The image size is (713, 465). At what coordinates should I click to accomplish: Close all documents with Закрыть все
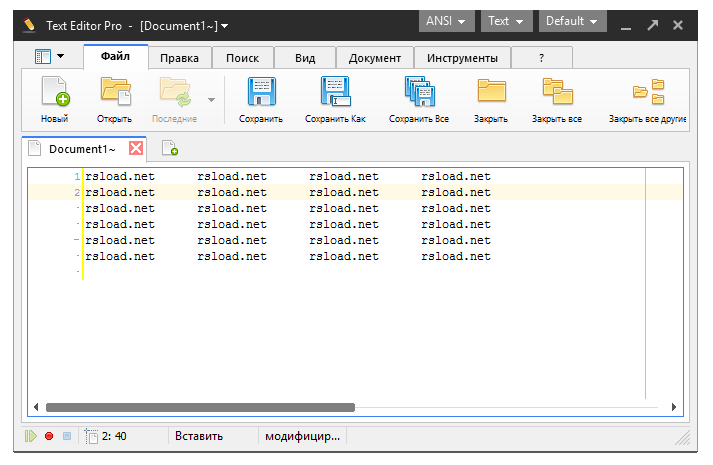click(557, 100)
